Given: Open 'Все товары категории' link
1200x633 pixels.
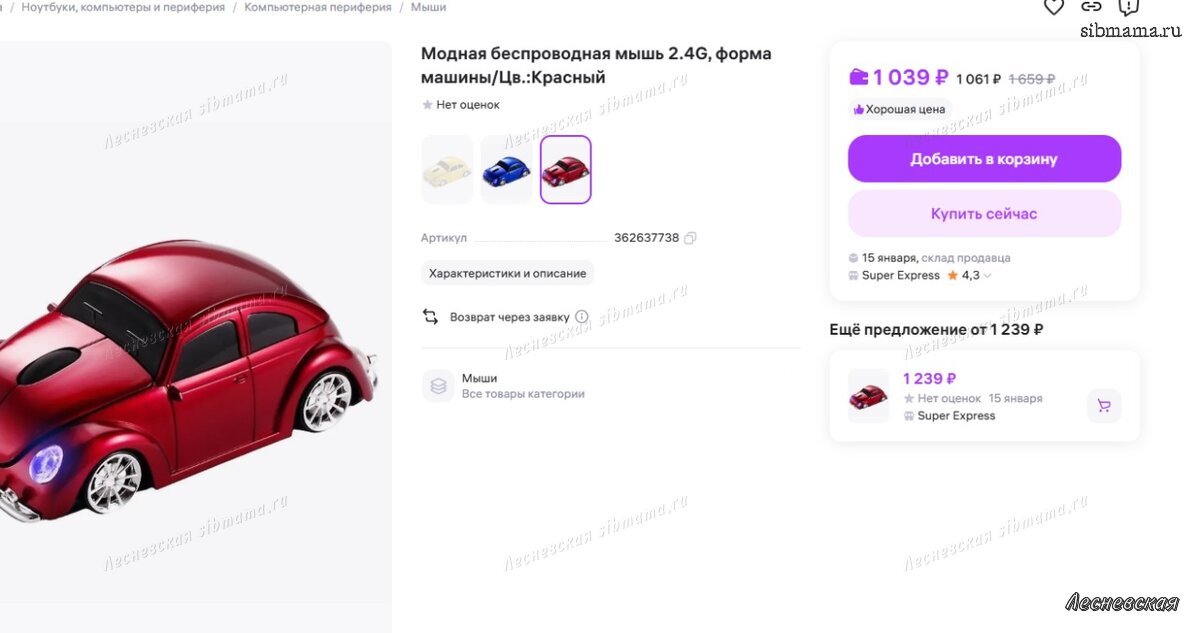Looking at the screenshot, I should 523,394.
